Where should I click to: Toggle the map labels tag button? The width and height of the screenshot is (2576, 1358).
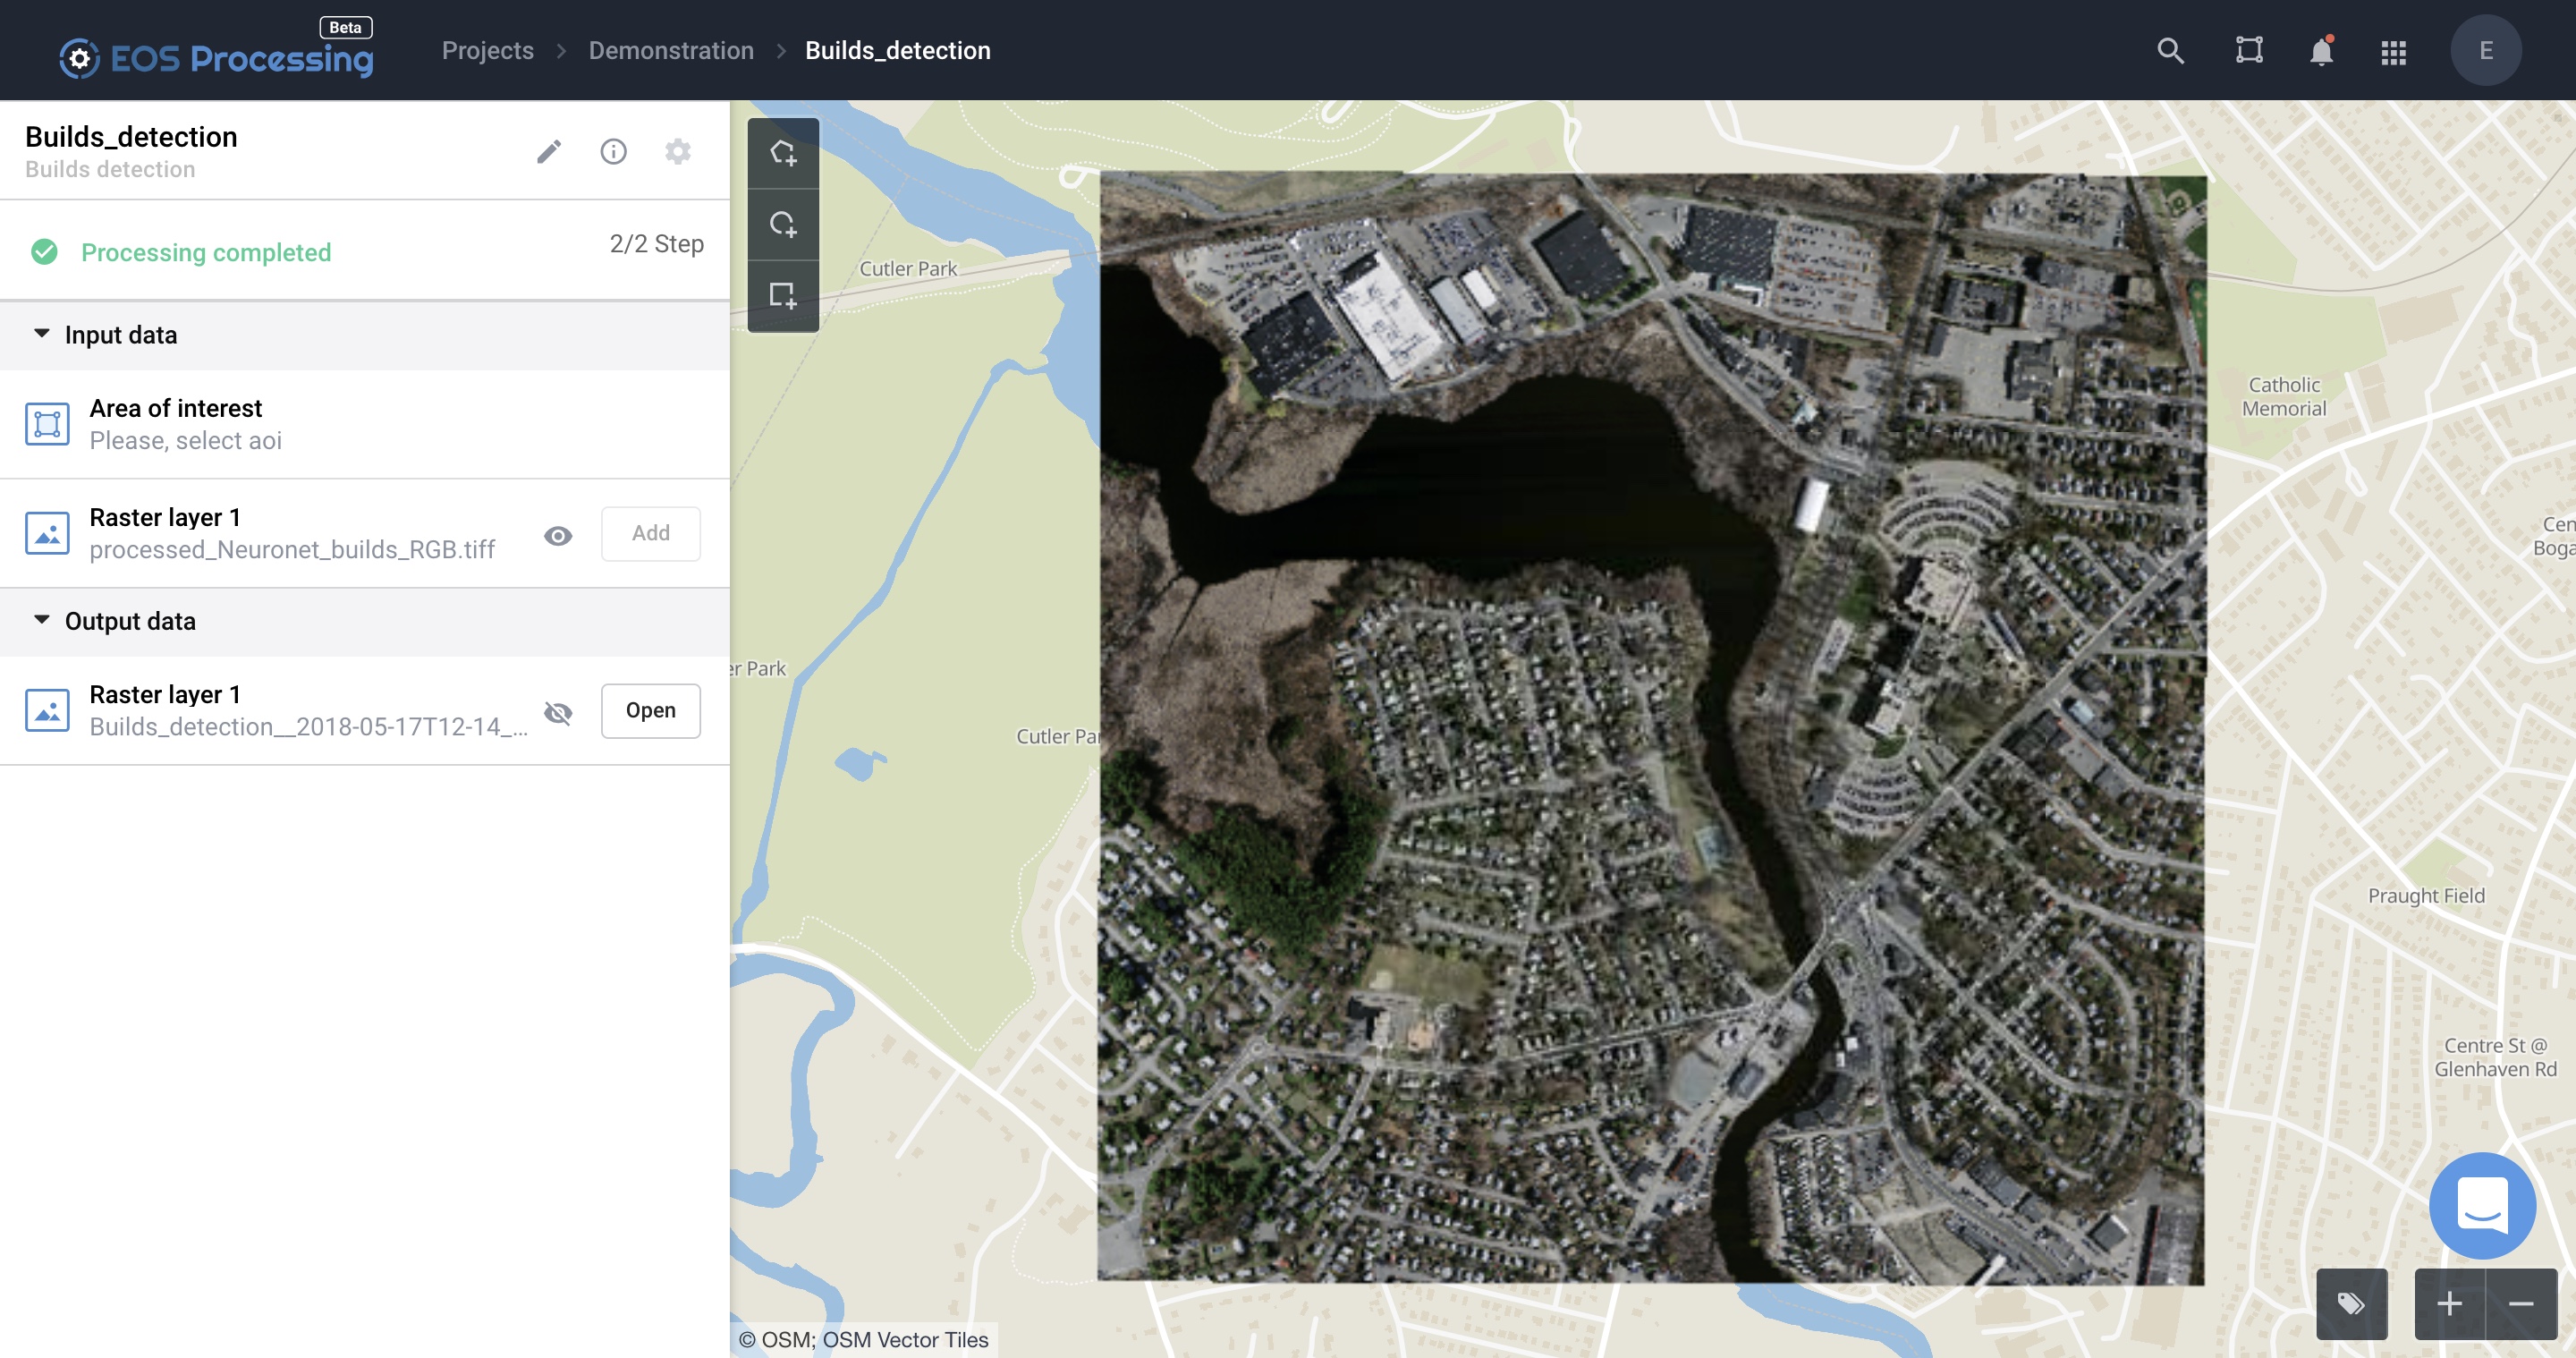coord(2351,1303)
